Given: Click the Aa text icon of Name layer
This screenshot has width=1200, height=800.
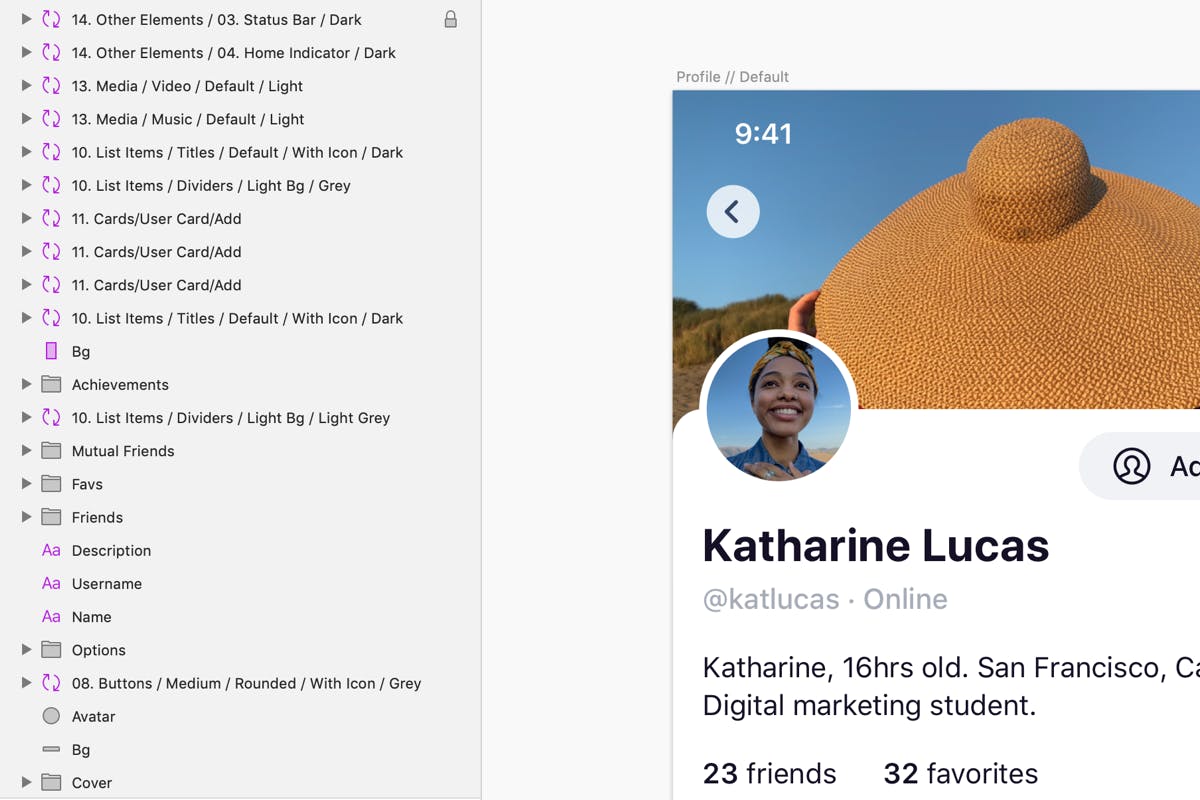Looking at the screenshot, I should click(51, 616).
